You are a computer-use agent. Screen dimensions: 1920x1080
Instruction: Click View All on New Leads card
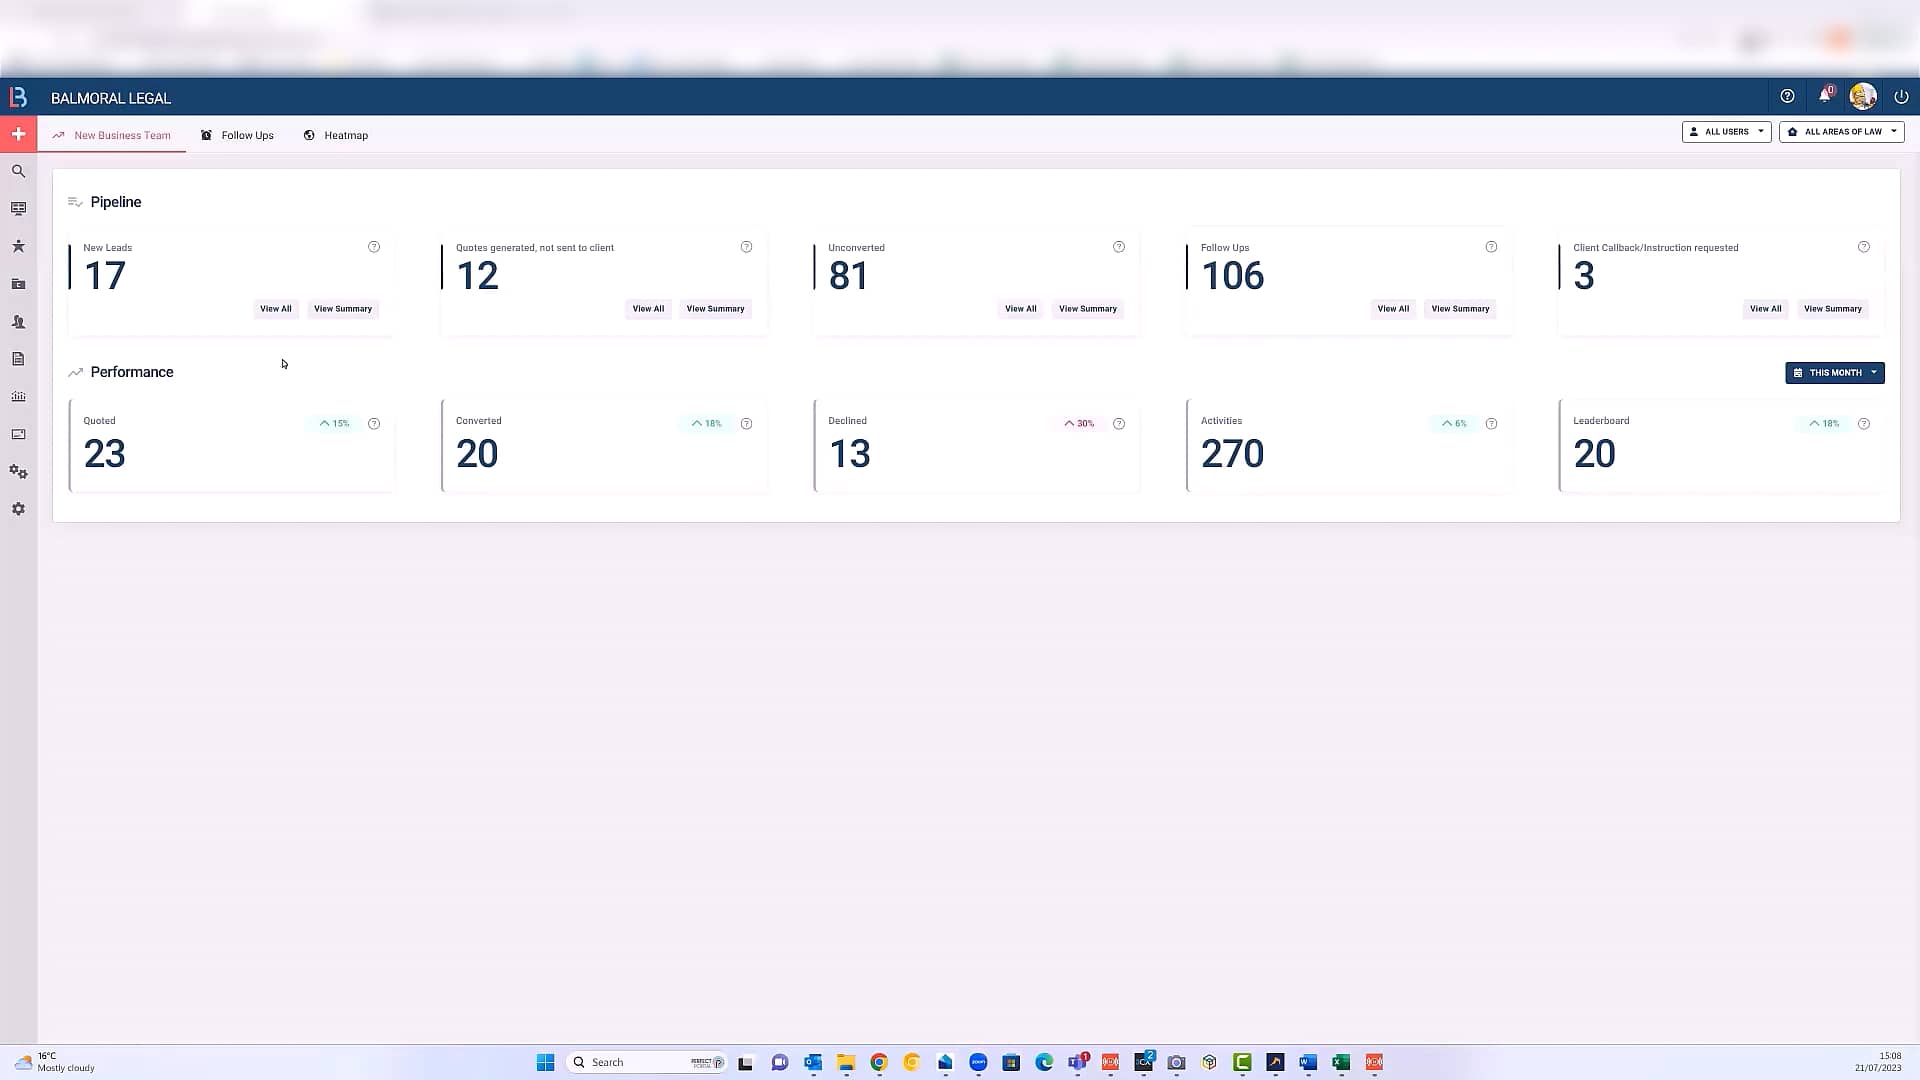275,308
